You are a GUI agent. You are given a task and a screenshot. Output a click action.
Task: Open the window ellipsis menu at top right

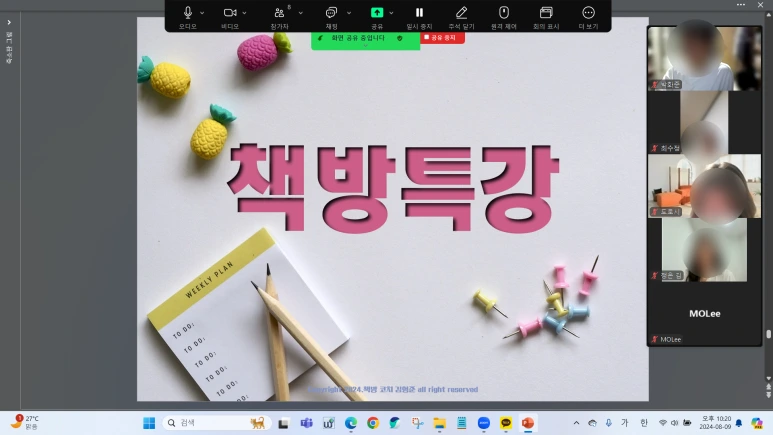coord(741,4)
